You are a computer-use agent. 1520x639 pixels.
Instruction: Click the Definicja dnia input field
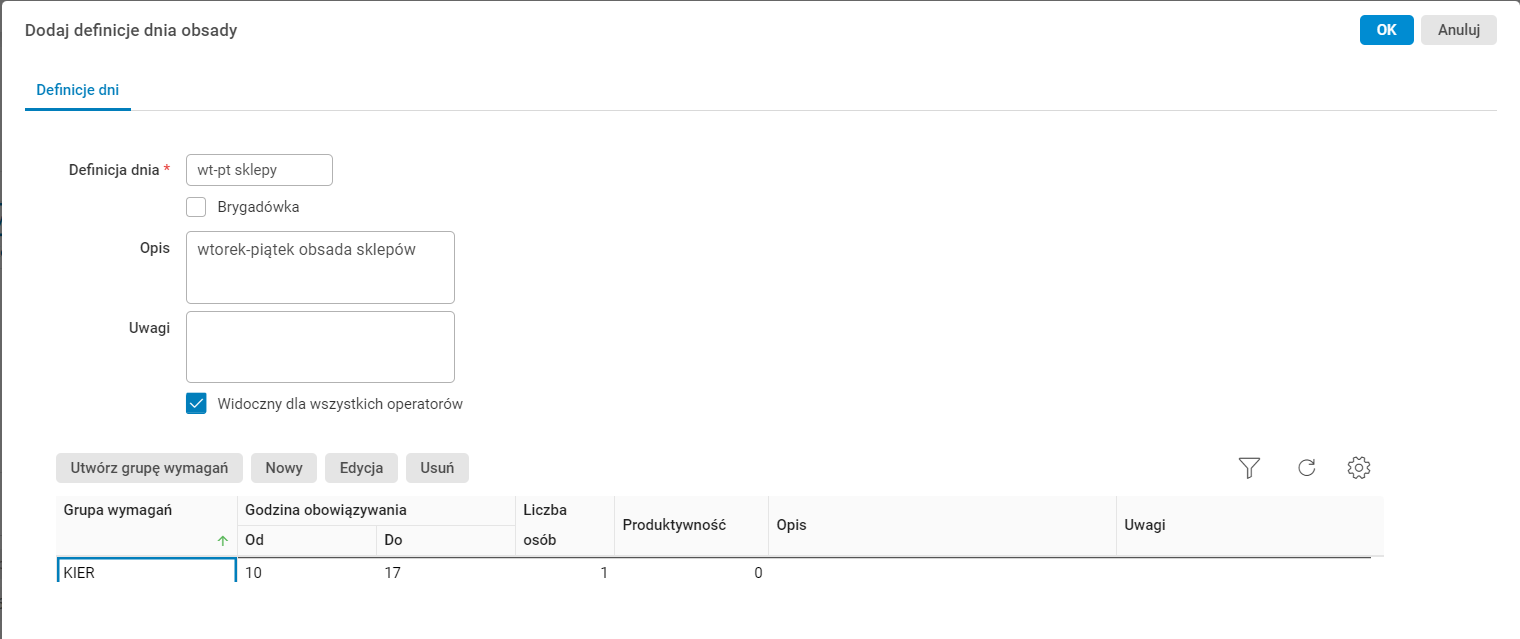[x=259, y=170]
